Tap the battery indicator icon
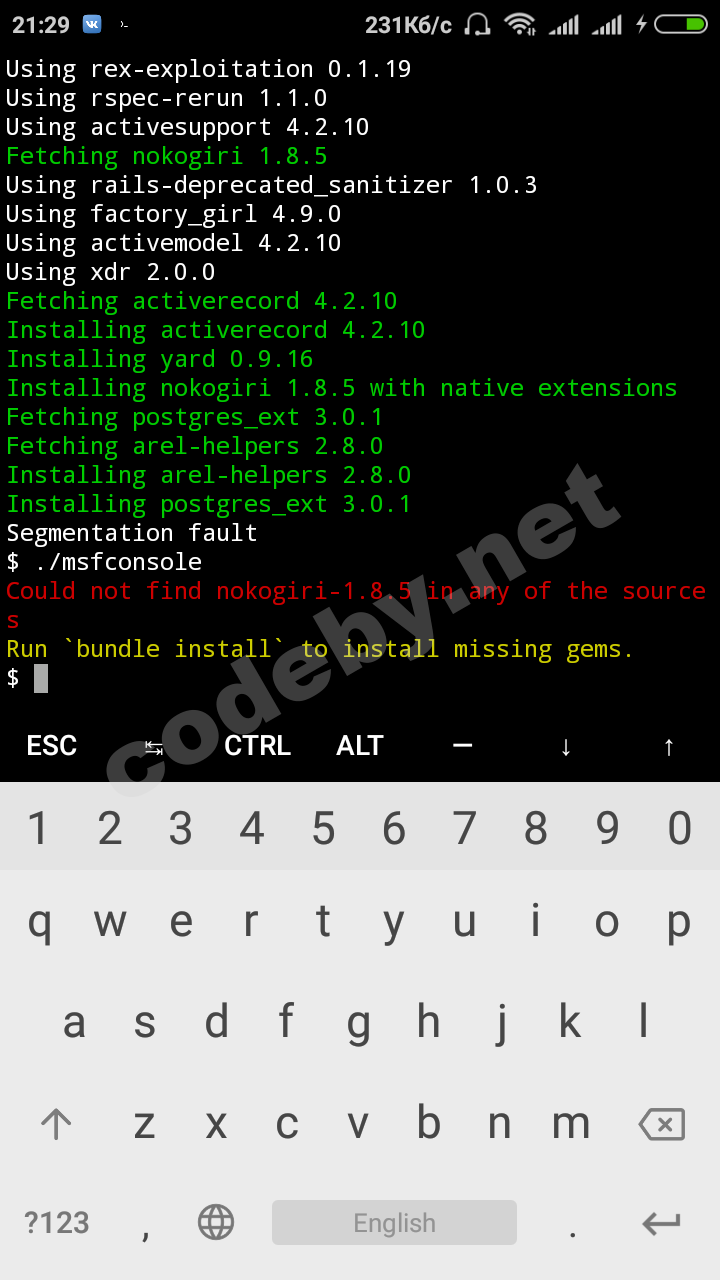 pyautogui.click(x=681, y=25)
